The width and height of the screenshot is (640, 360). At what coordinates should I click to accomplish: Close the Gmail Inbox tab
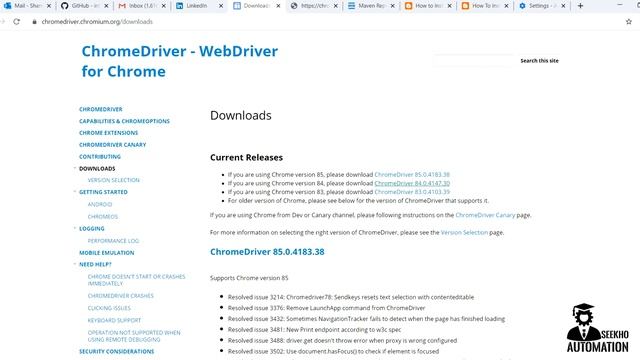click(x=164, y=6)
